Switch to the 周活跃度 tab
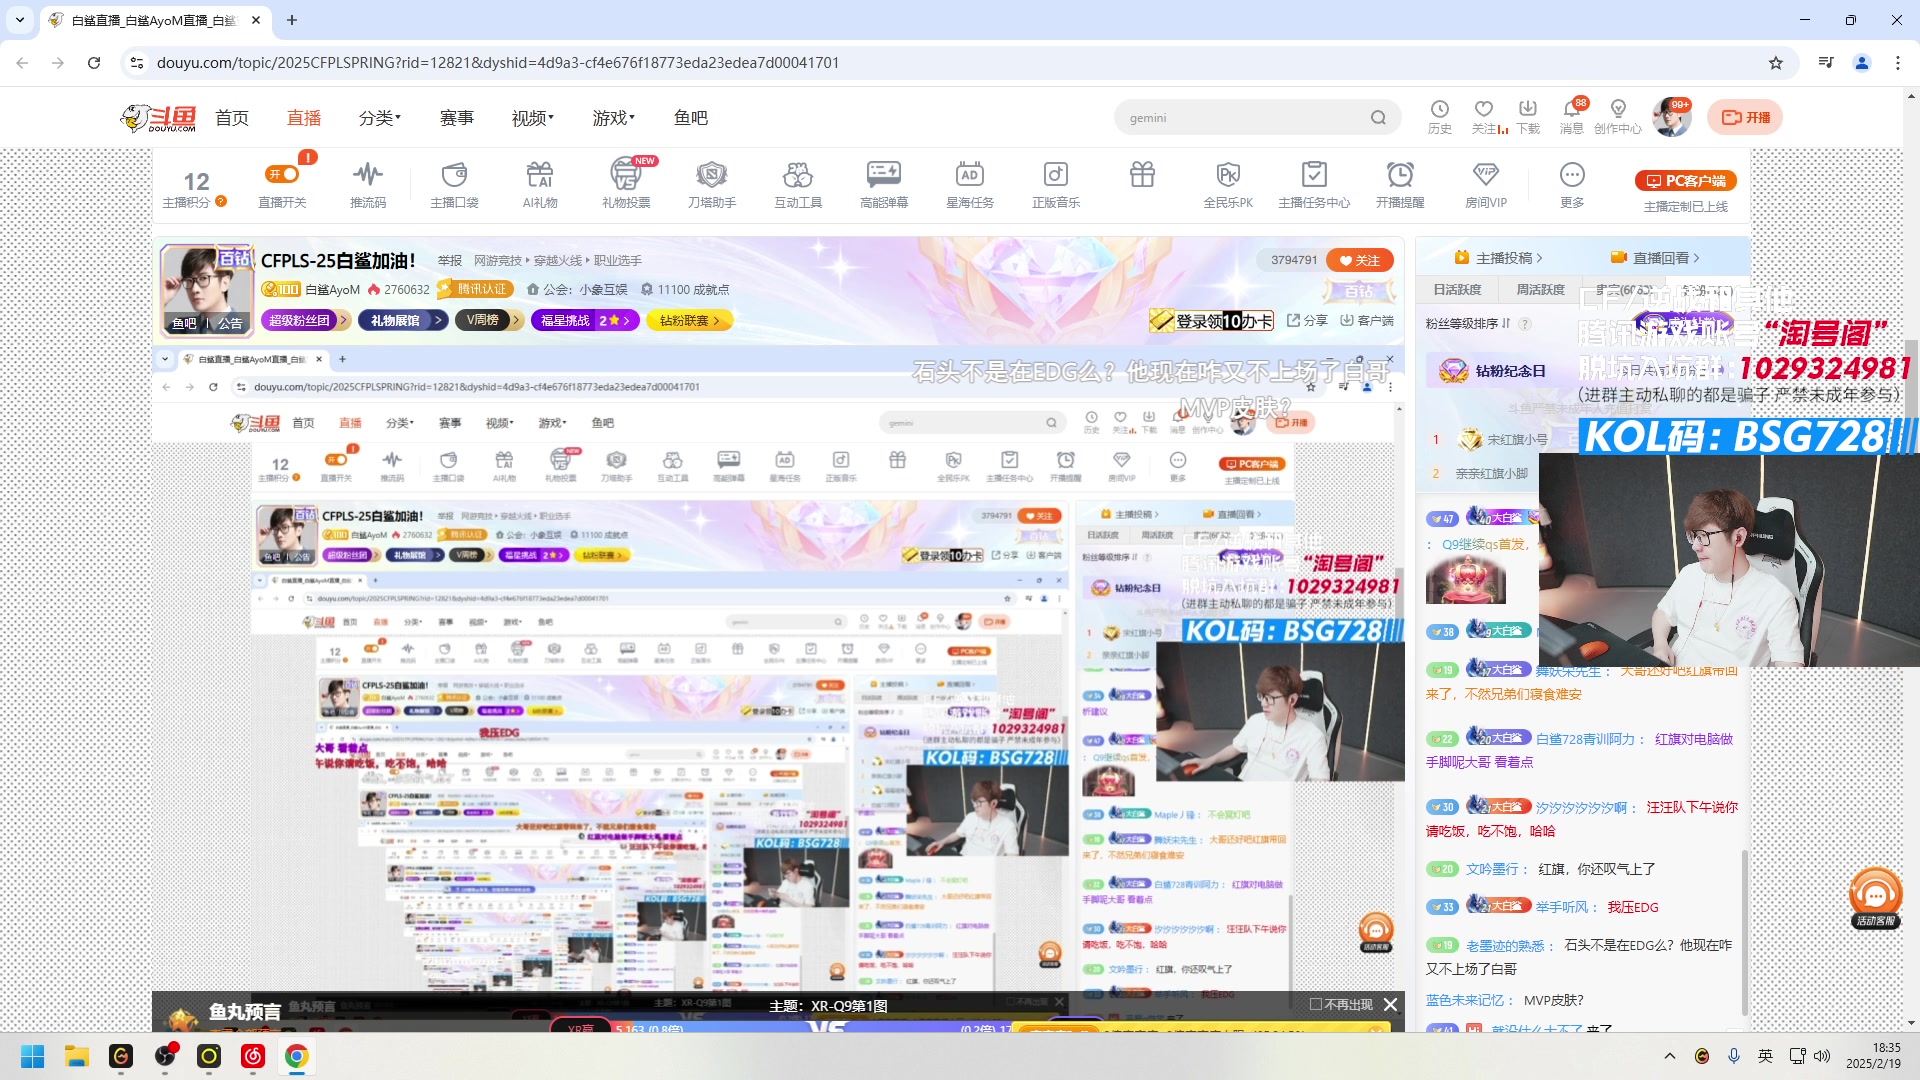Viewport: 1920px width, 1080px height. coord(1540,290)
